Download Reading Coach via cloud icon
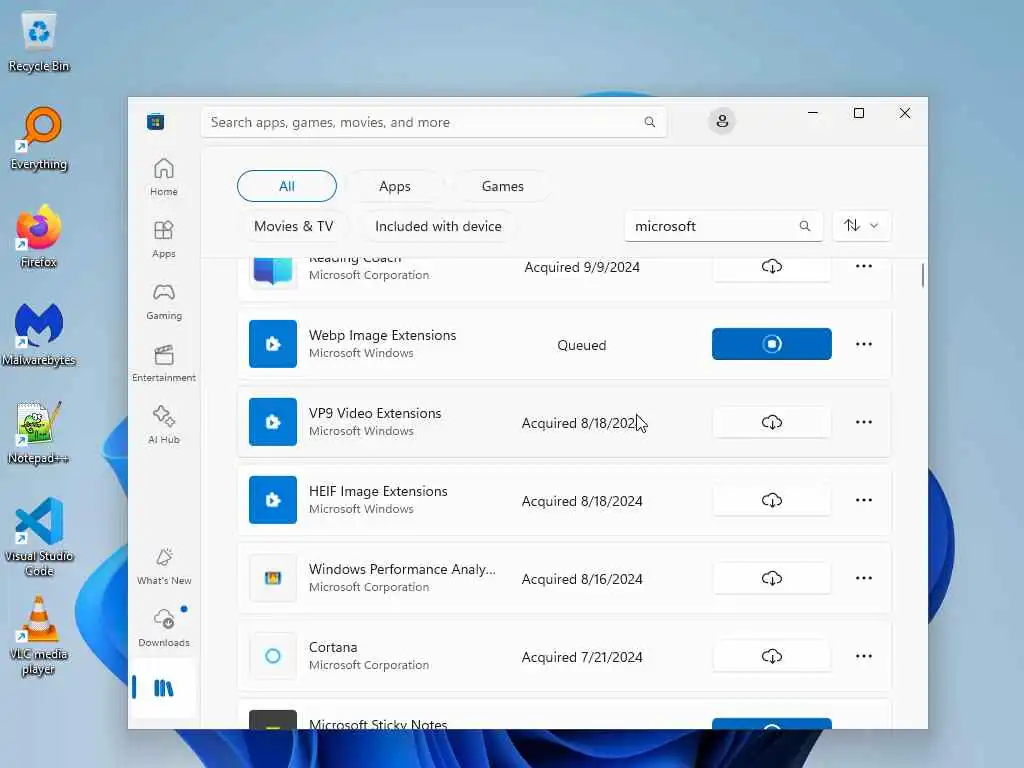Screen dimensions: 1024x768 pyautogui.click(x=771, y=266)
